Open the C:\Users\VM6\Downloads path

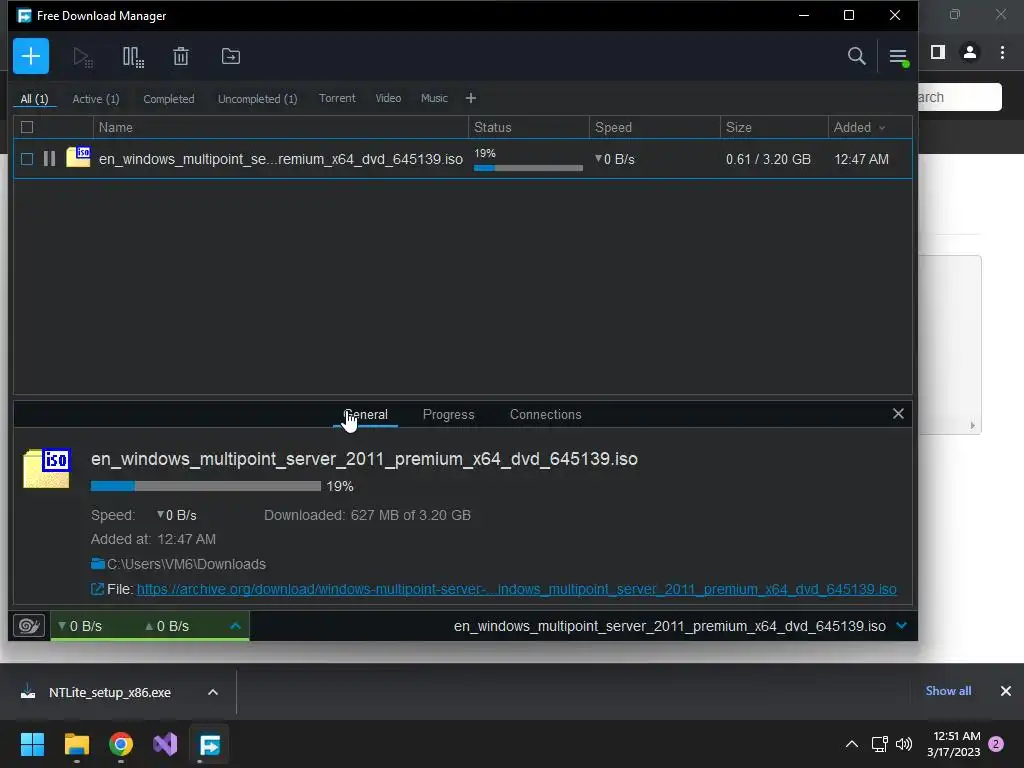point(186,564)
